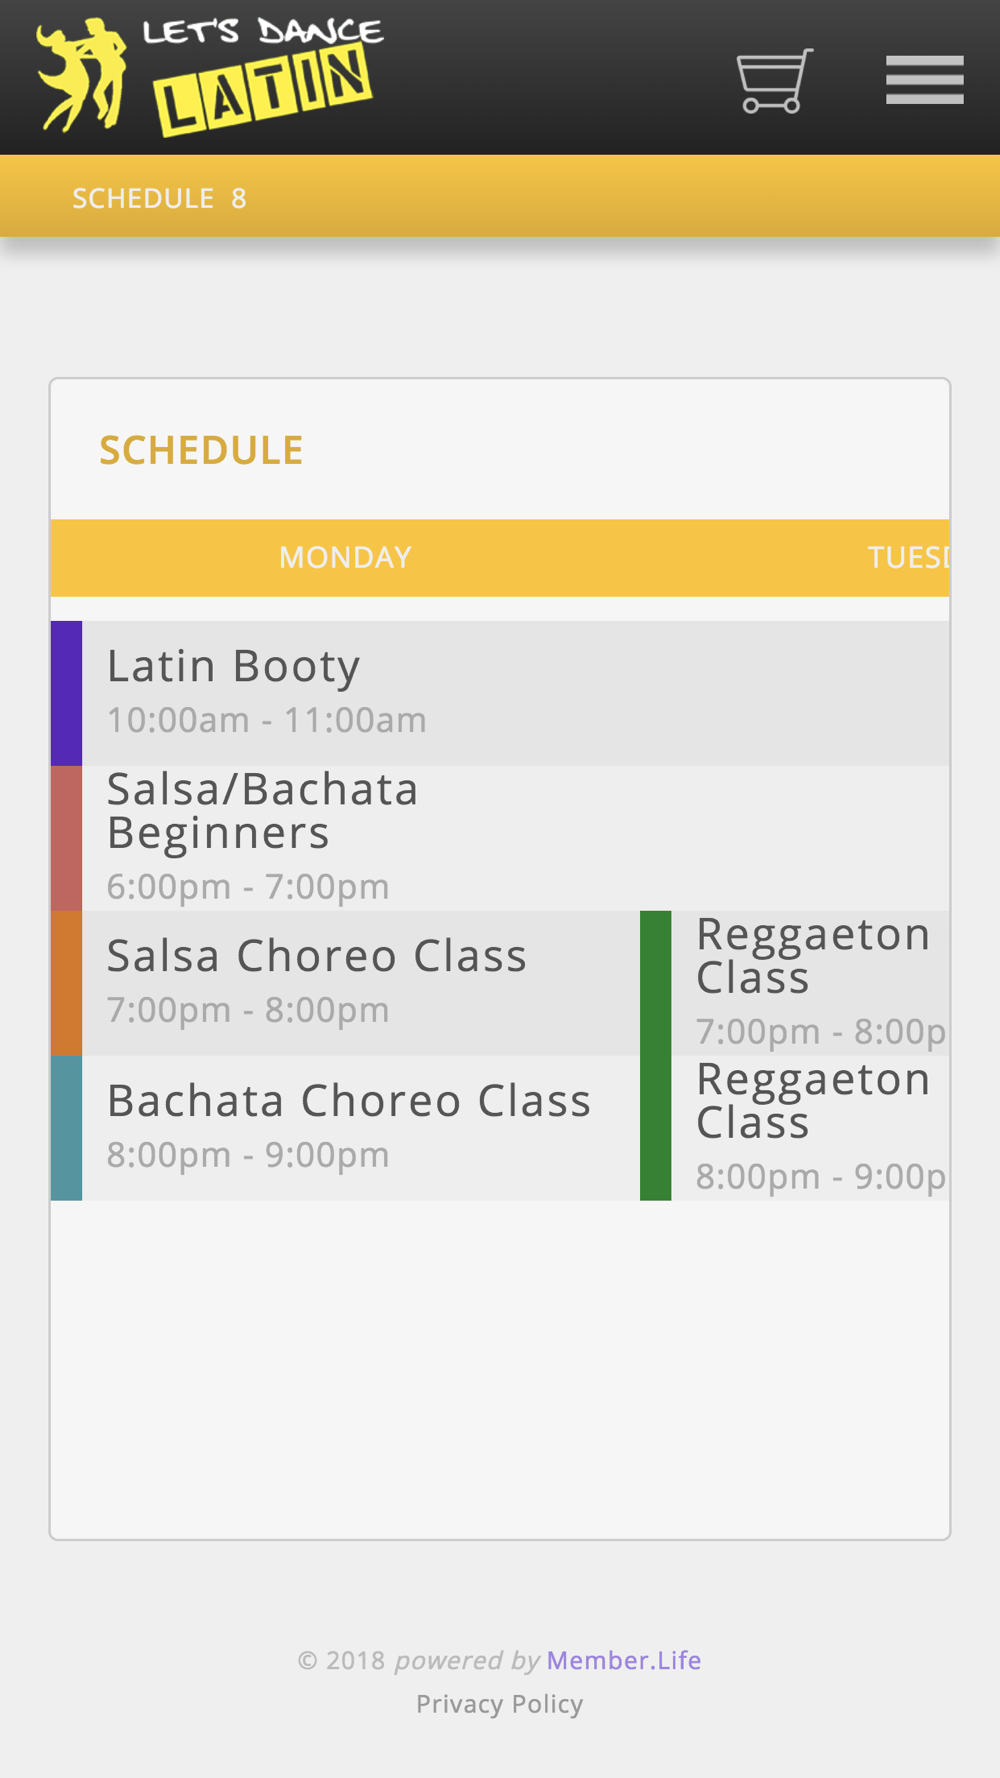Follow the Member.Life link
Viewport: 1000px width, 1778px height.
point(624,1660)
